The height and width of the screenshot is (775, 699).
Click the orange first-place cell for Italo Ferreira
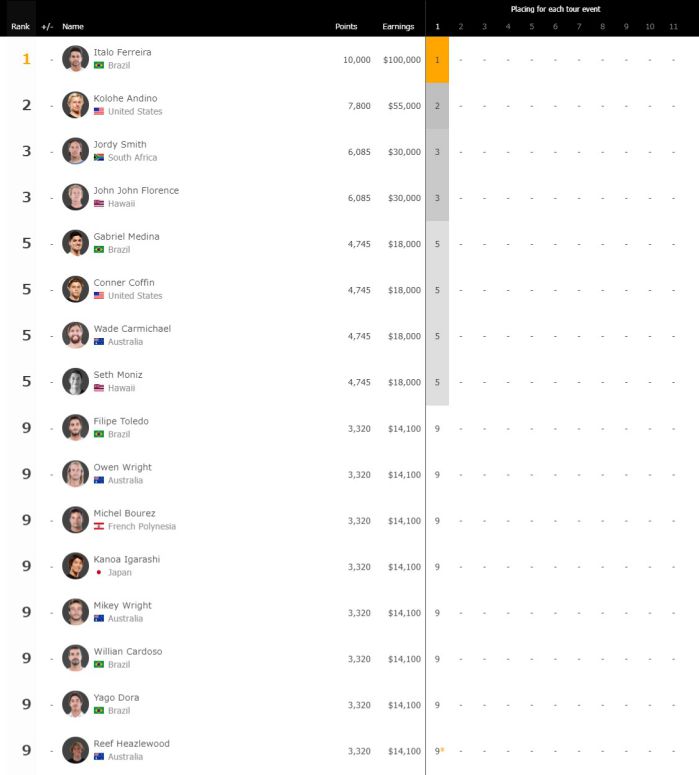coord(437,59)
